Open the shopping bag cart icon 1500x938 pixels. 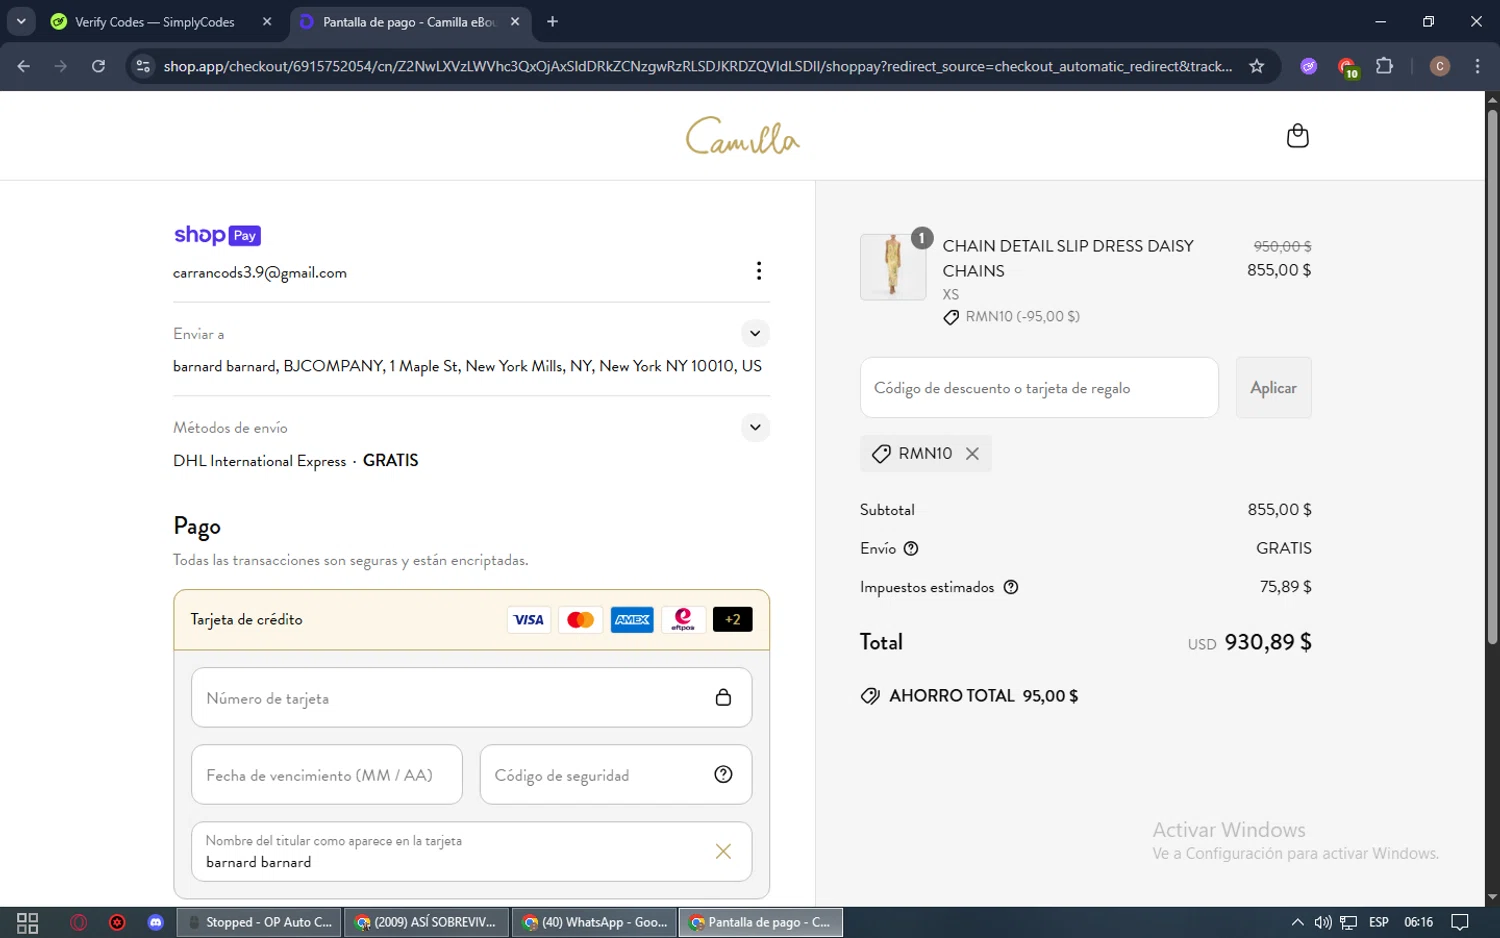point(1297,136)
